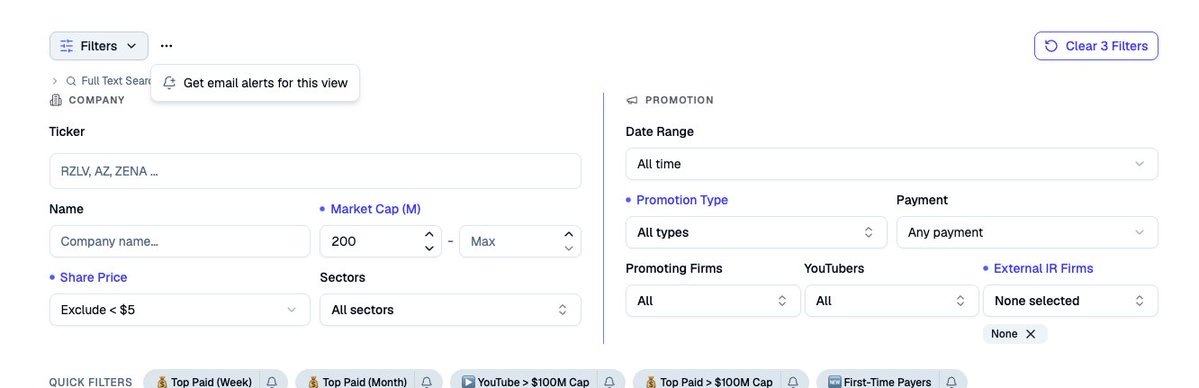Decrease the Market Cap minimum with down arrow
Image resolution: width=1199 pixels, height=388 pixels.
(x=429, y=248)
